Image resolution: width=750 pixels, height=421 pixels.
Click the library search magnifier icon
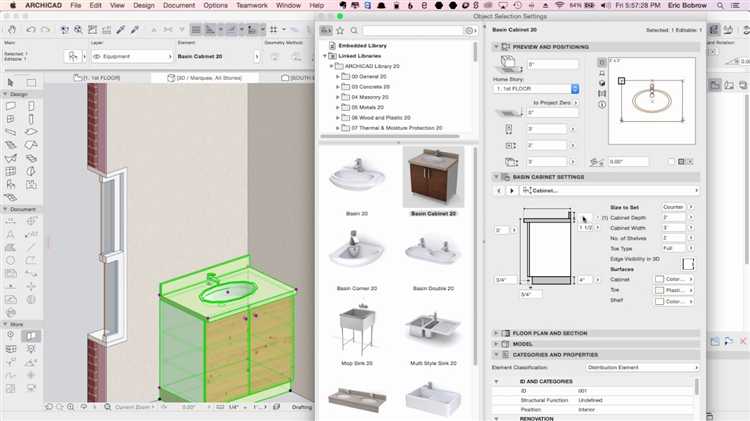click(x=354, y=31)
